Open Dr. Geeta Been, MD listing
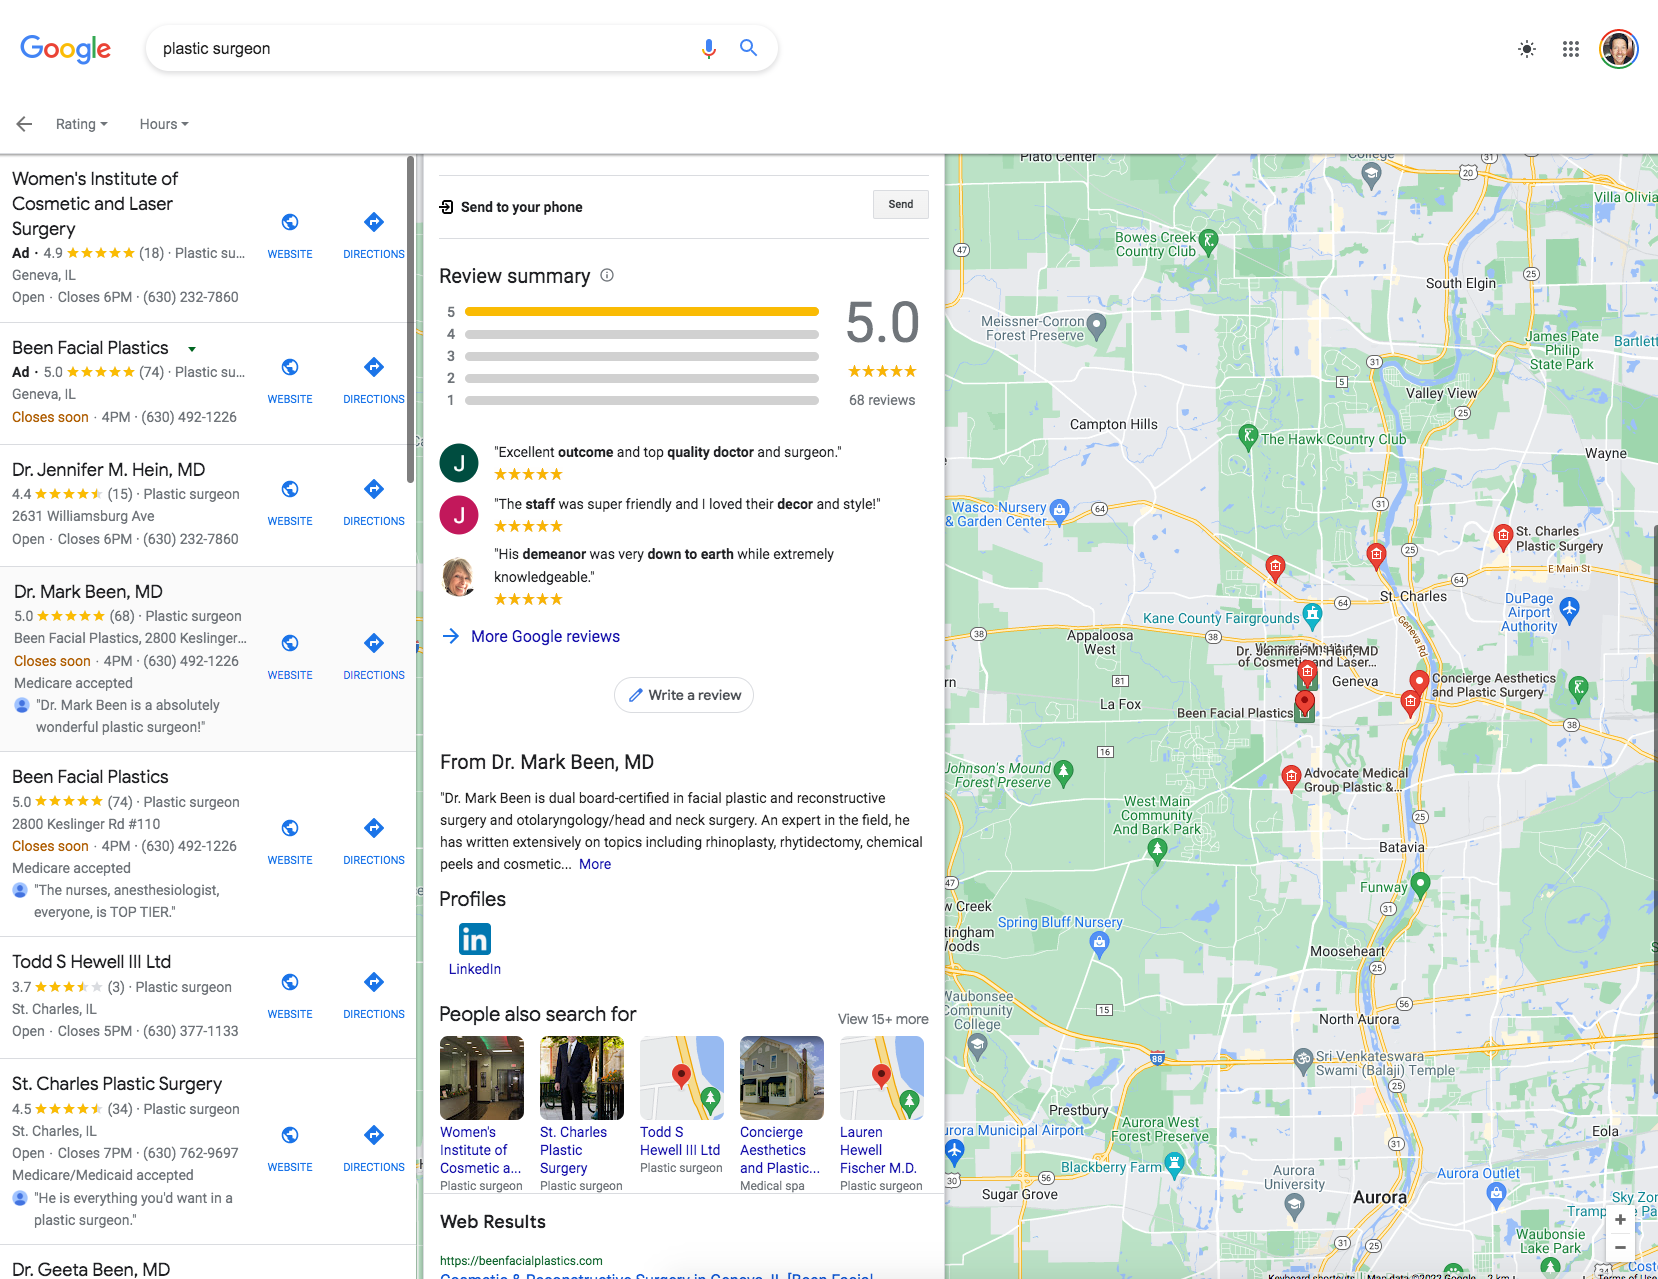Screen dimensions: 1658x1279 91,1269
